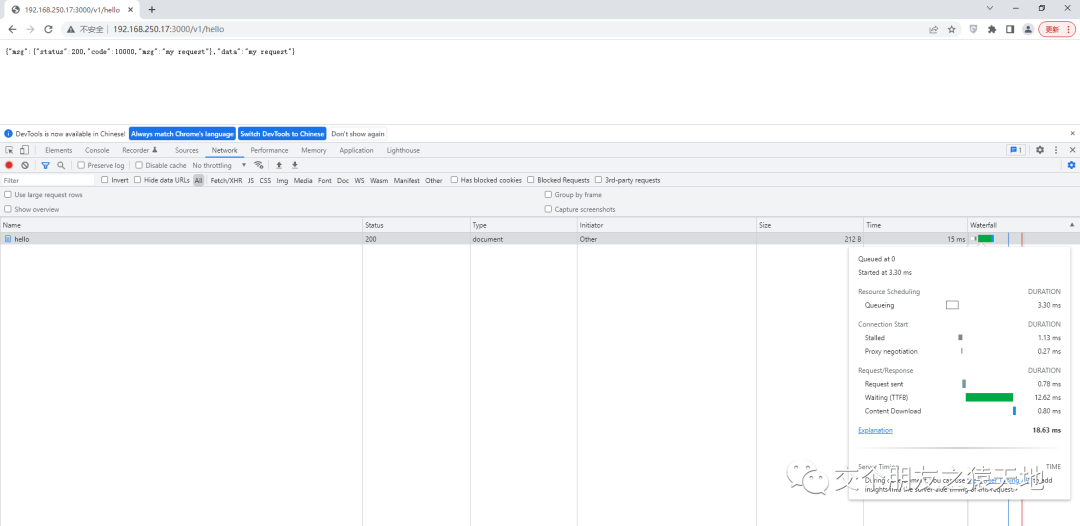Click Don't show again button
Screen dimensions: 1080x526
click(x=358, y=134)
